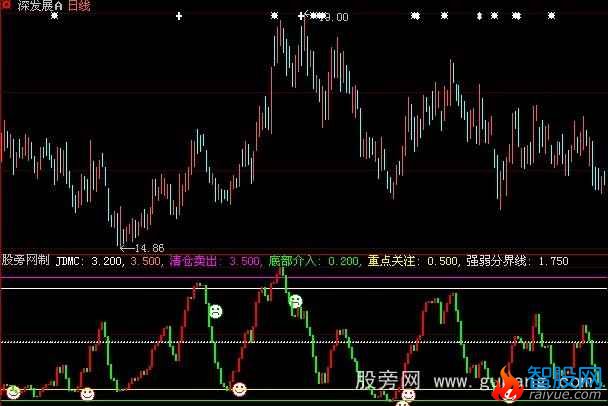
Task: Click the dotted 强弱分界线 horizontal line
Action: [x=304, y=342]
